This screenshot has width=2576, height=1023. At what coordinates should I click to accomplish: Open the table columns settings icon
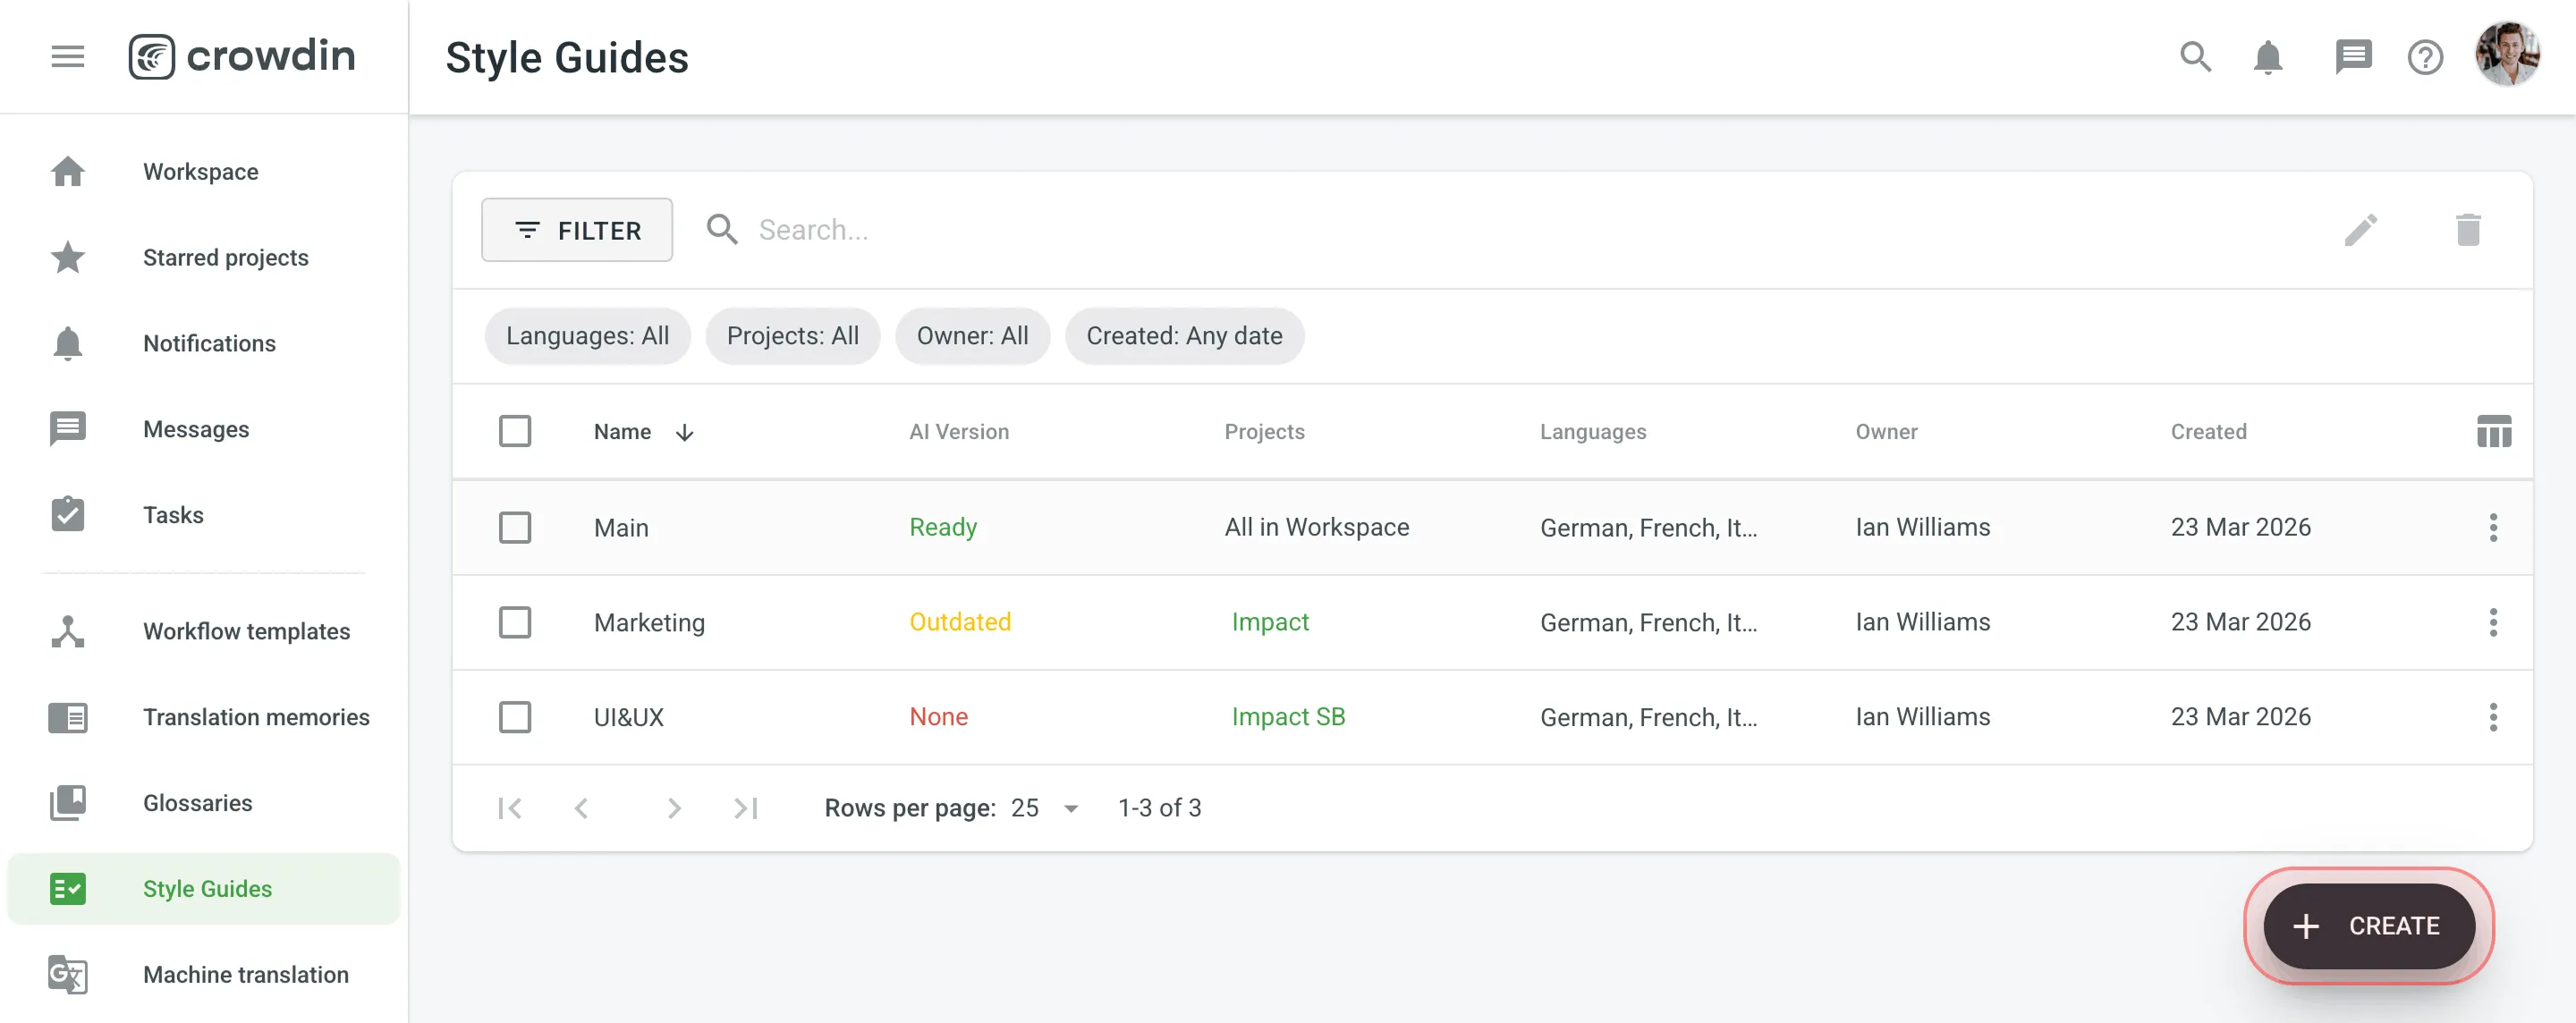point(2493,430)
